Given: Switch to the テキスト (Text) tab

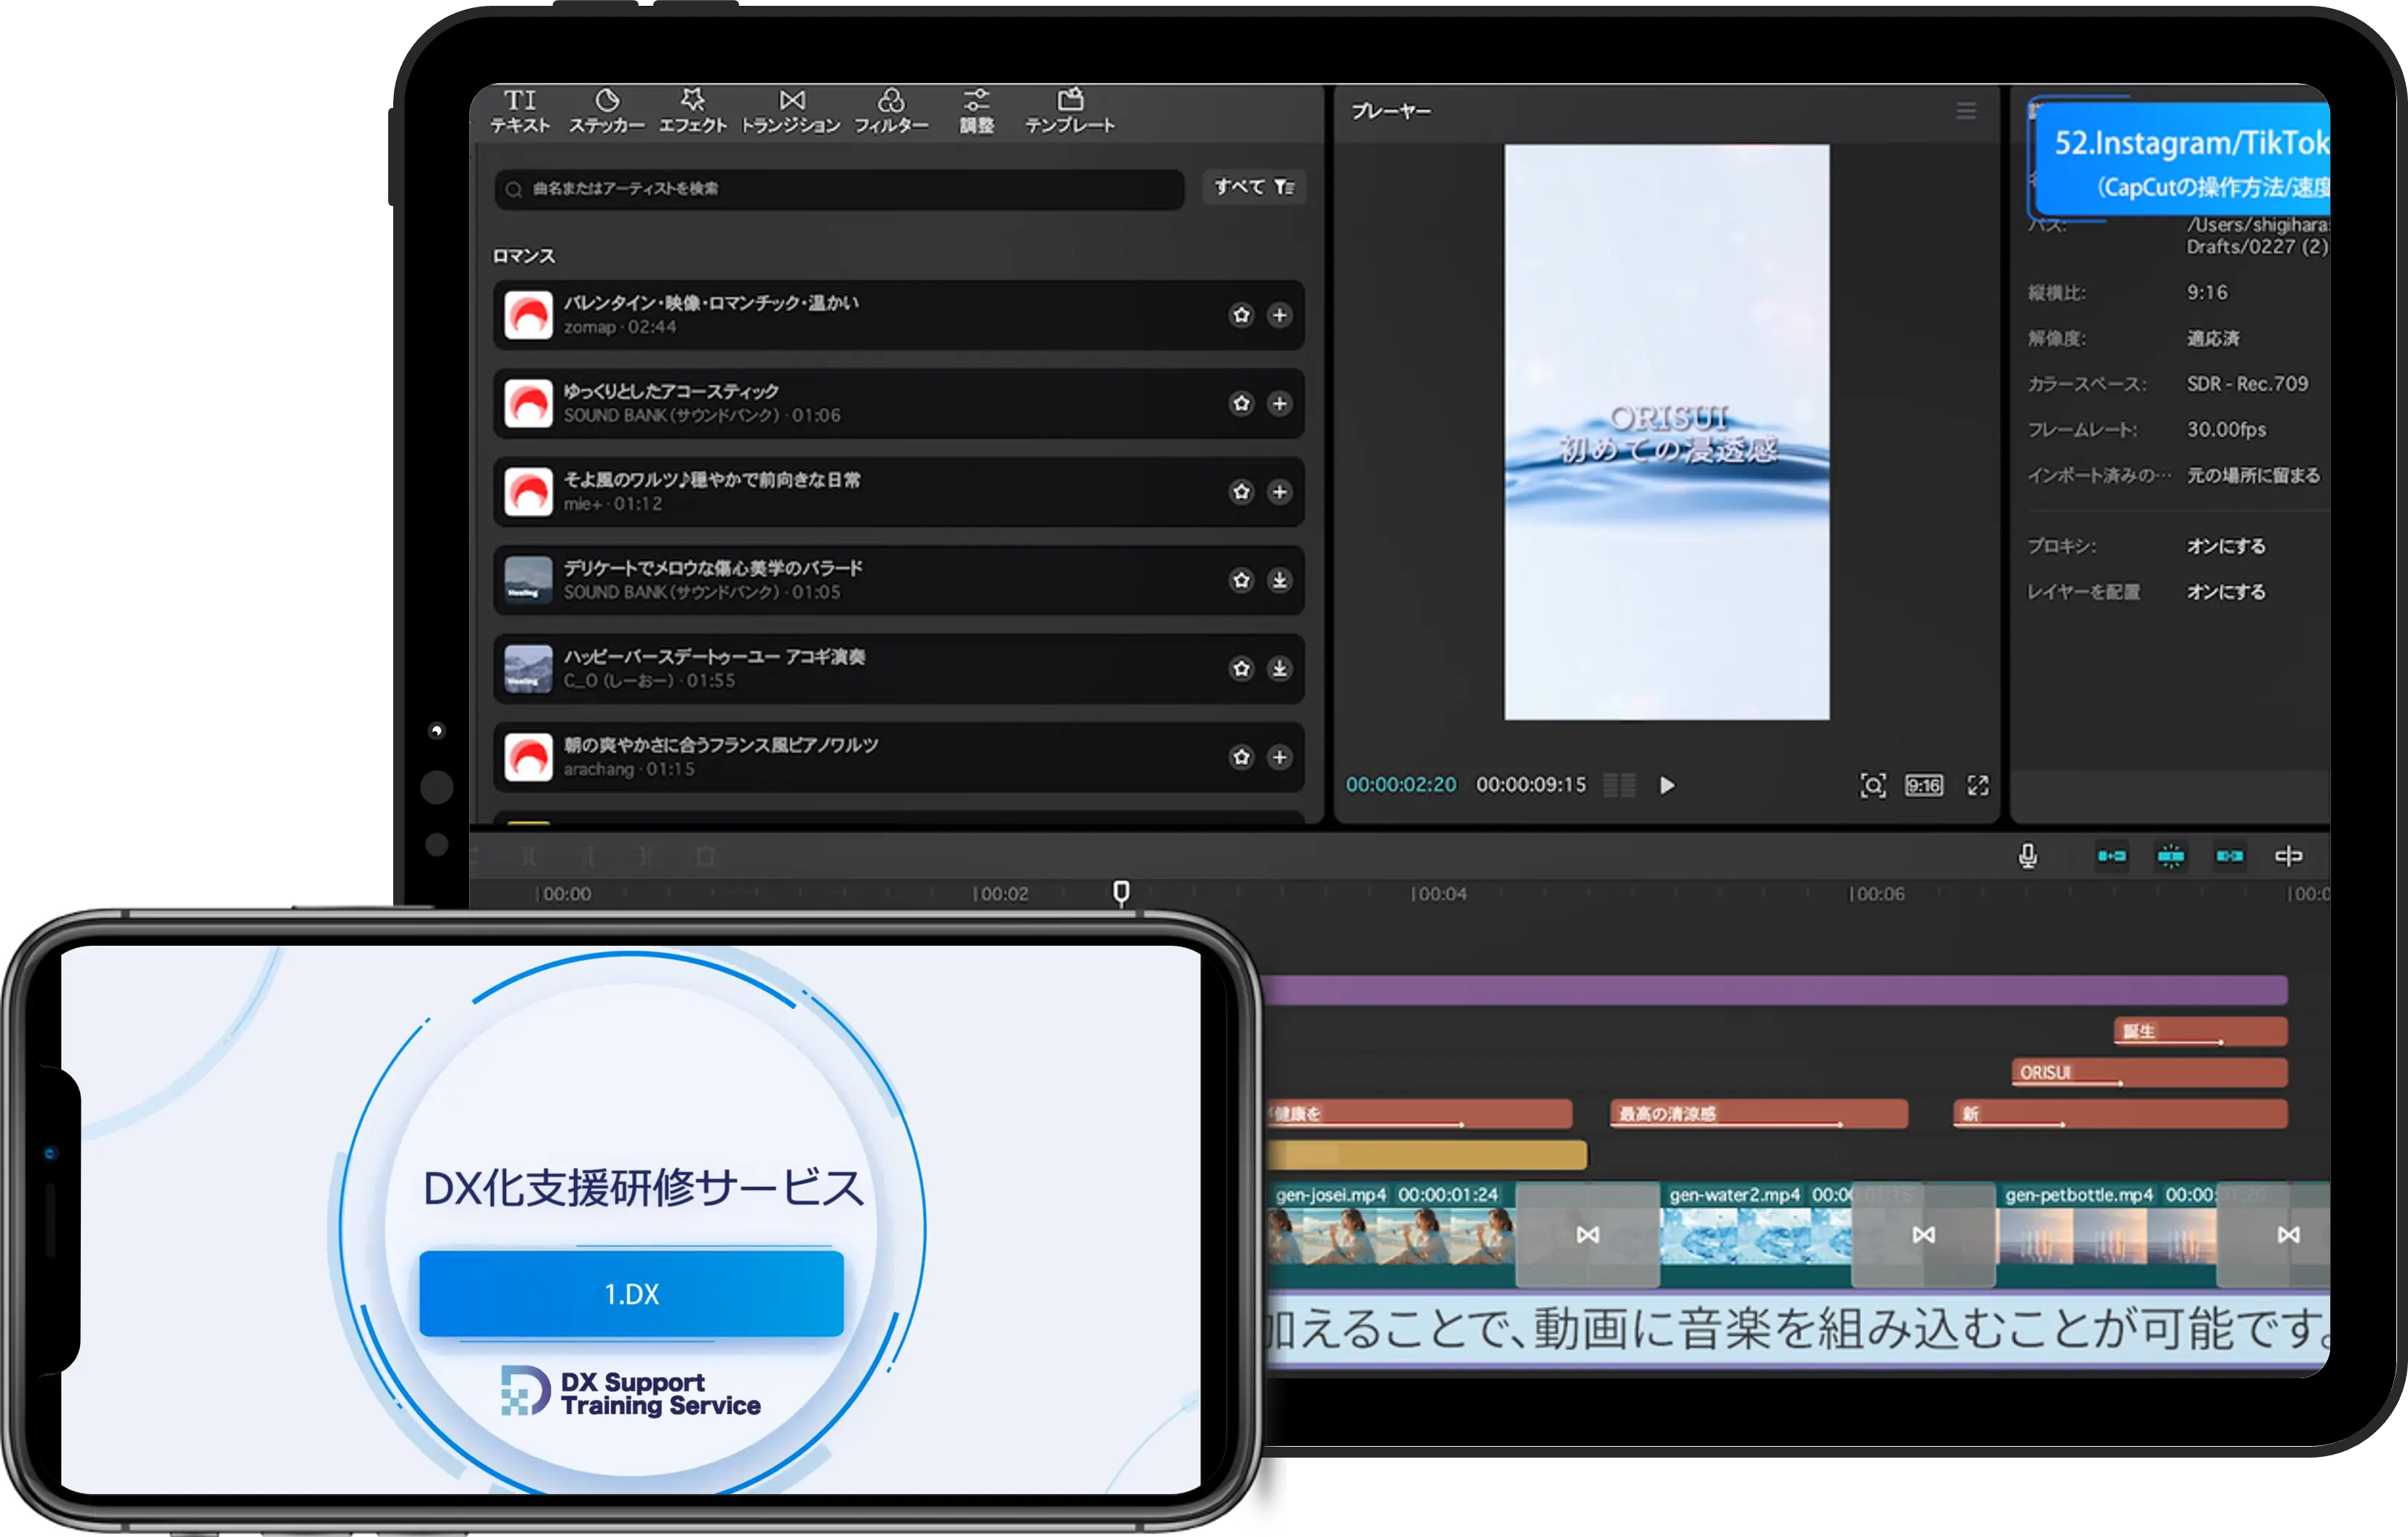Looking at the screenshot, I should click(519, 110).
